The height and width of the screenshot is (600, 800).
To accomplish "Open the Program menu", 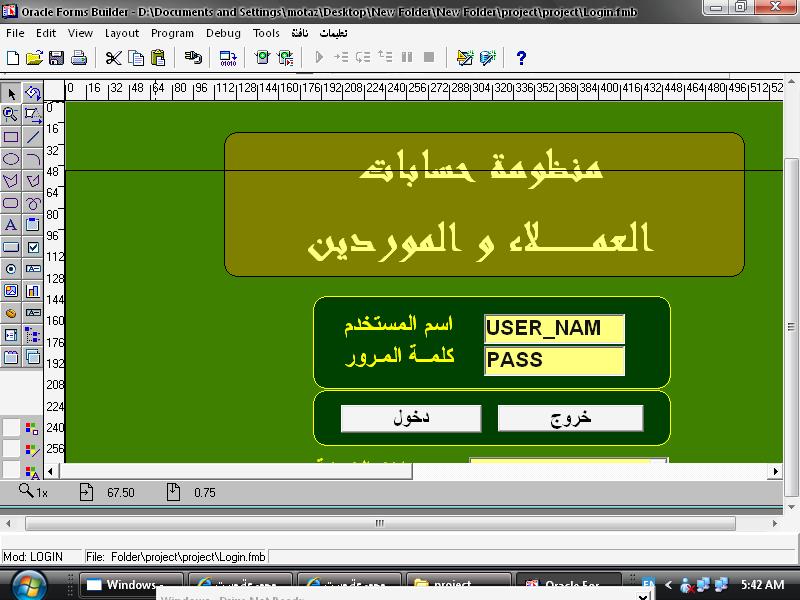I will 172,33.
